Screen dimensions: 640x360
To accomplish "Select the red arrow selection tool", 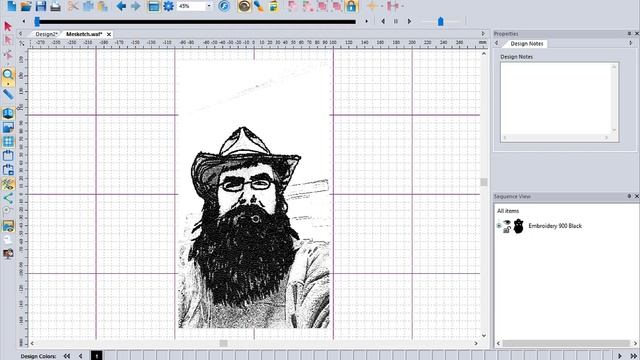I will pos(8,27).
